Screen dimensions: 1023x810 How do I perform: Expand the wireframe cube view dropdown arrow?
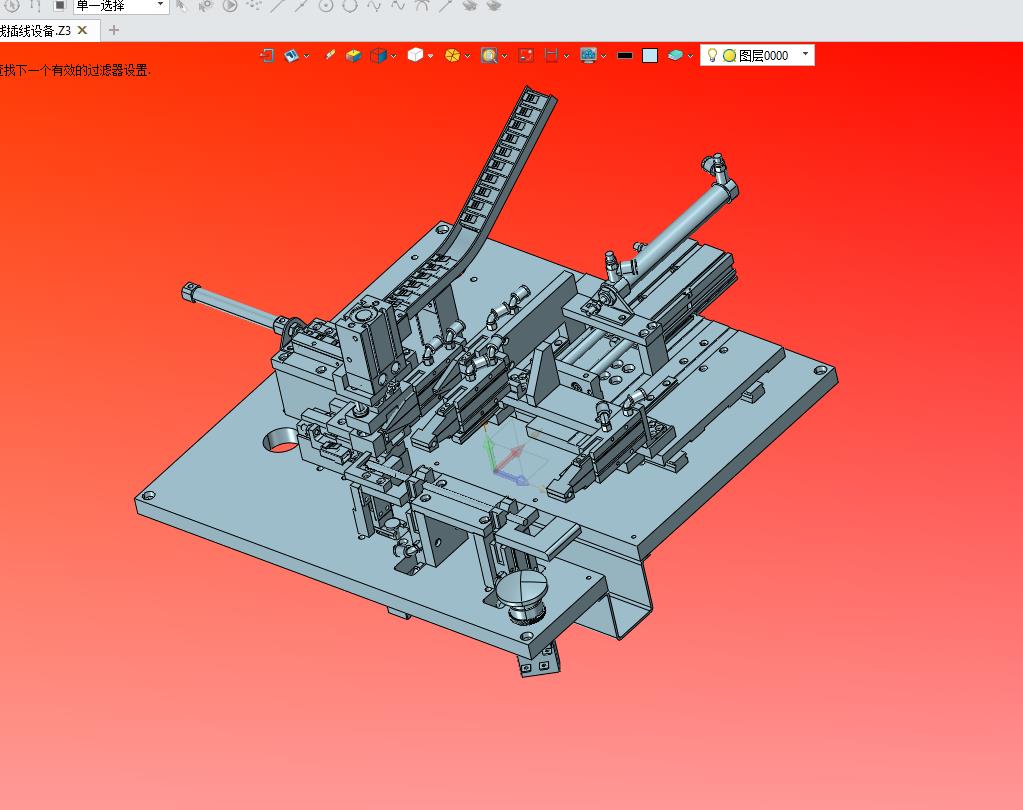(x=393, y=56)
